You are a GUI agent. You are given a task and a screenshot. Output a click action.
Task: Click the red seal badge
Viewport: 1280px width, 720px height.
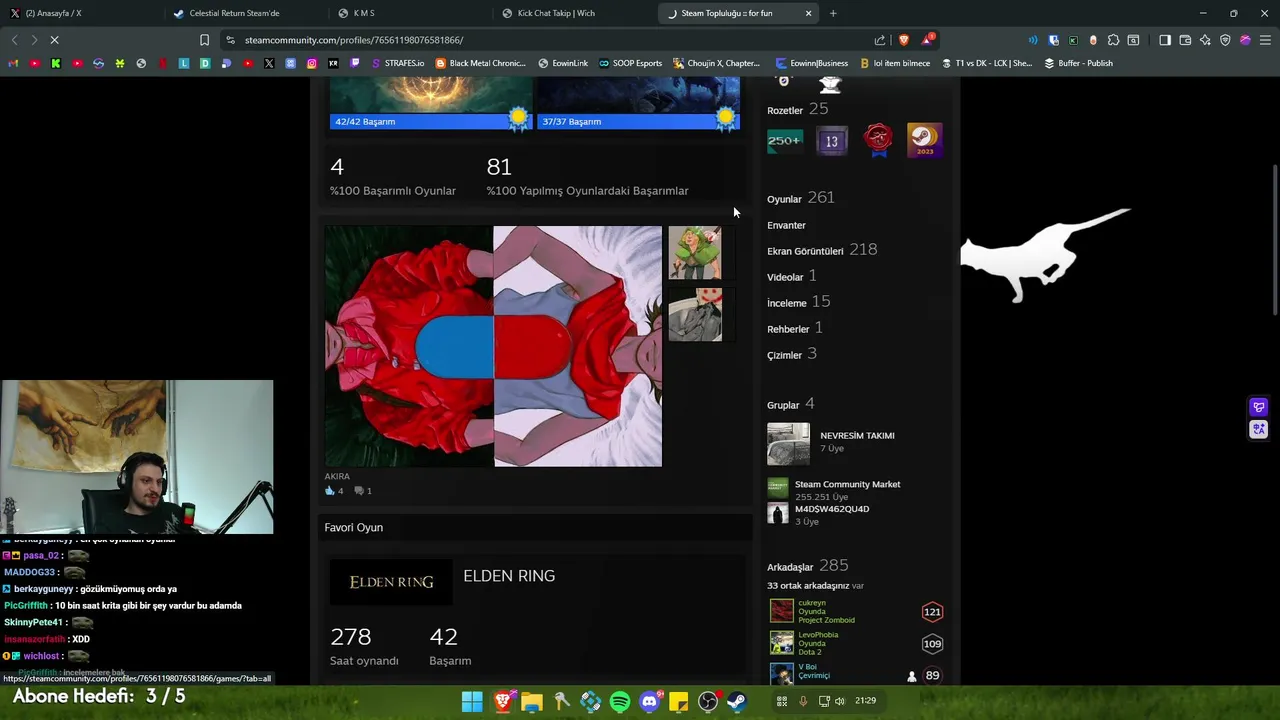pyautogui.click(x=878, y=141)
